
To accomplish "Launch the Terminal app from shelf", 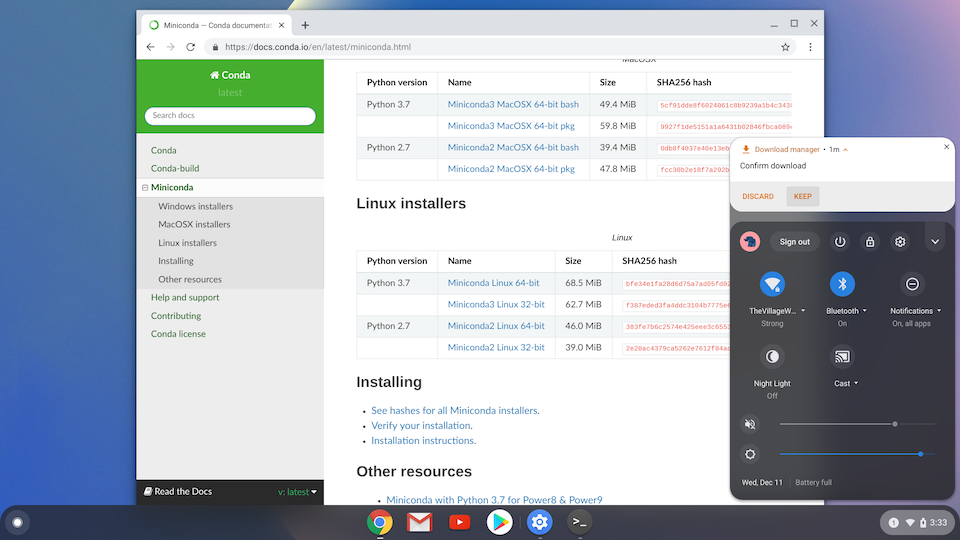I will click(x=579, y=522).
